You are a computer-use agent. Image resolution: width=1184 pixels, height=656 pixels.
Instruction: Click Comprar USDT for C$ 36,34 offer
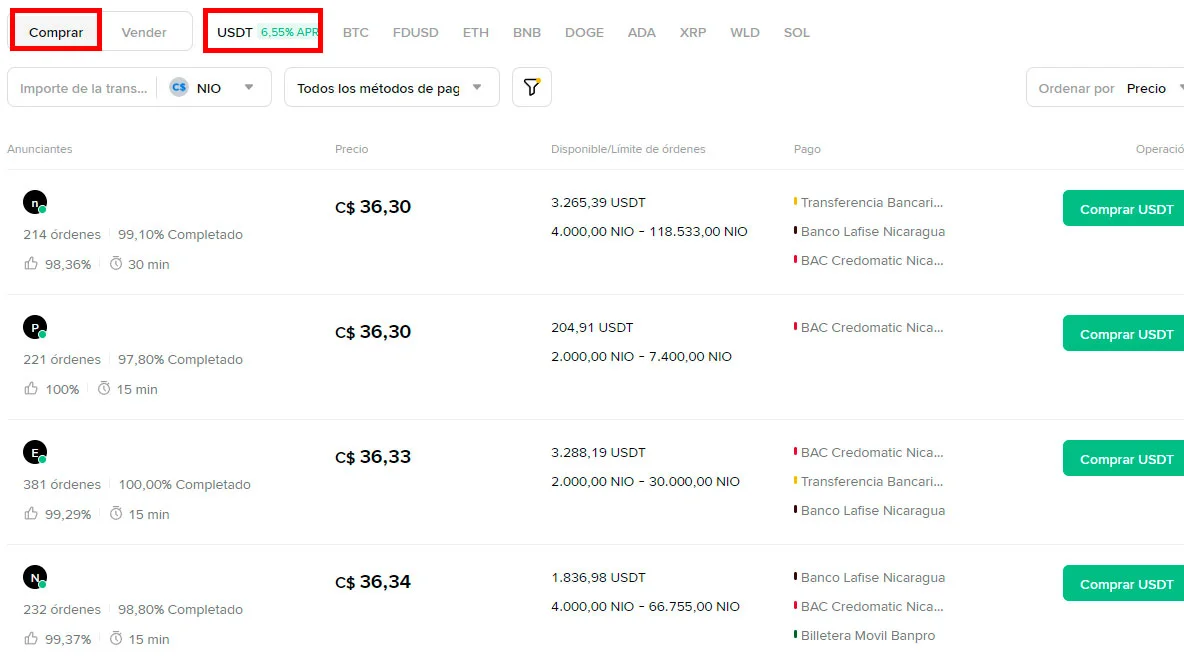(x=1124, y=584)
